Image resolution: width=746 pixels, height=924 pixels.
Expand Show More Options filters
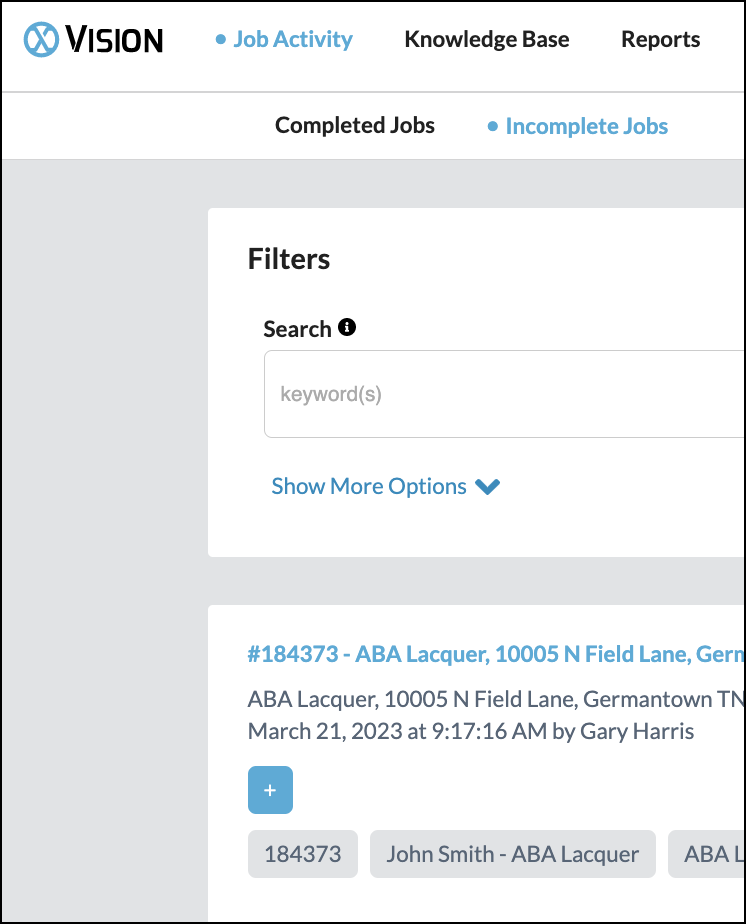[369, 487]
